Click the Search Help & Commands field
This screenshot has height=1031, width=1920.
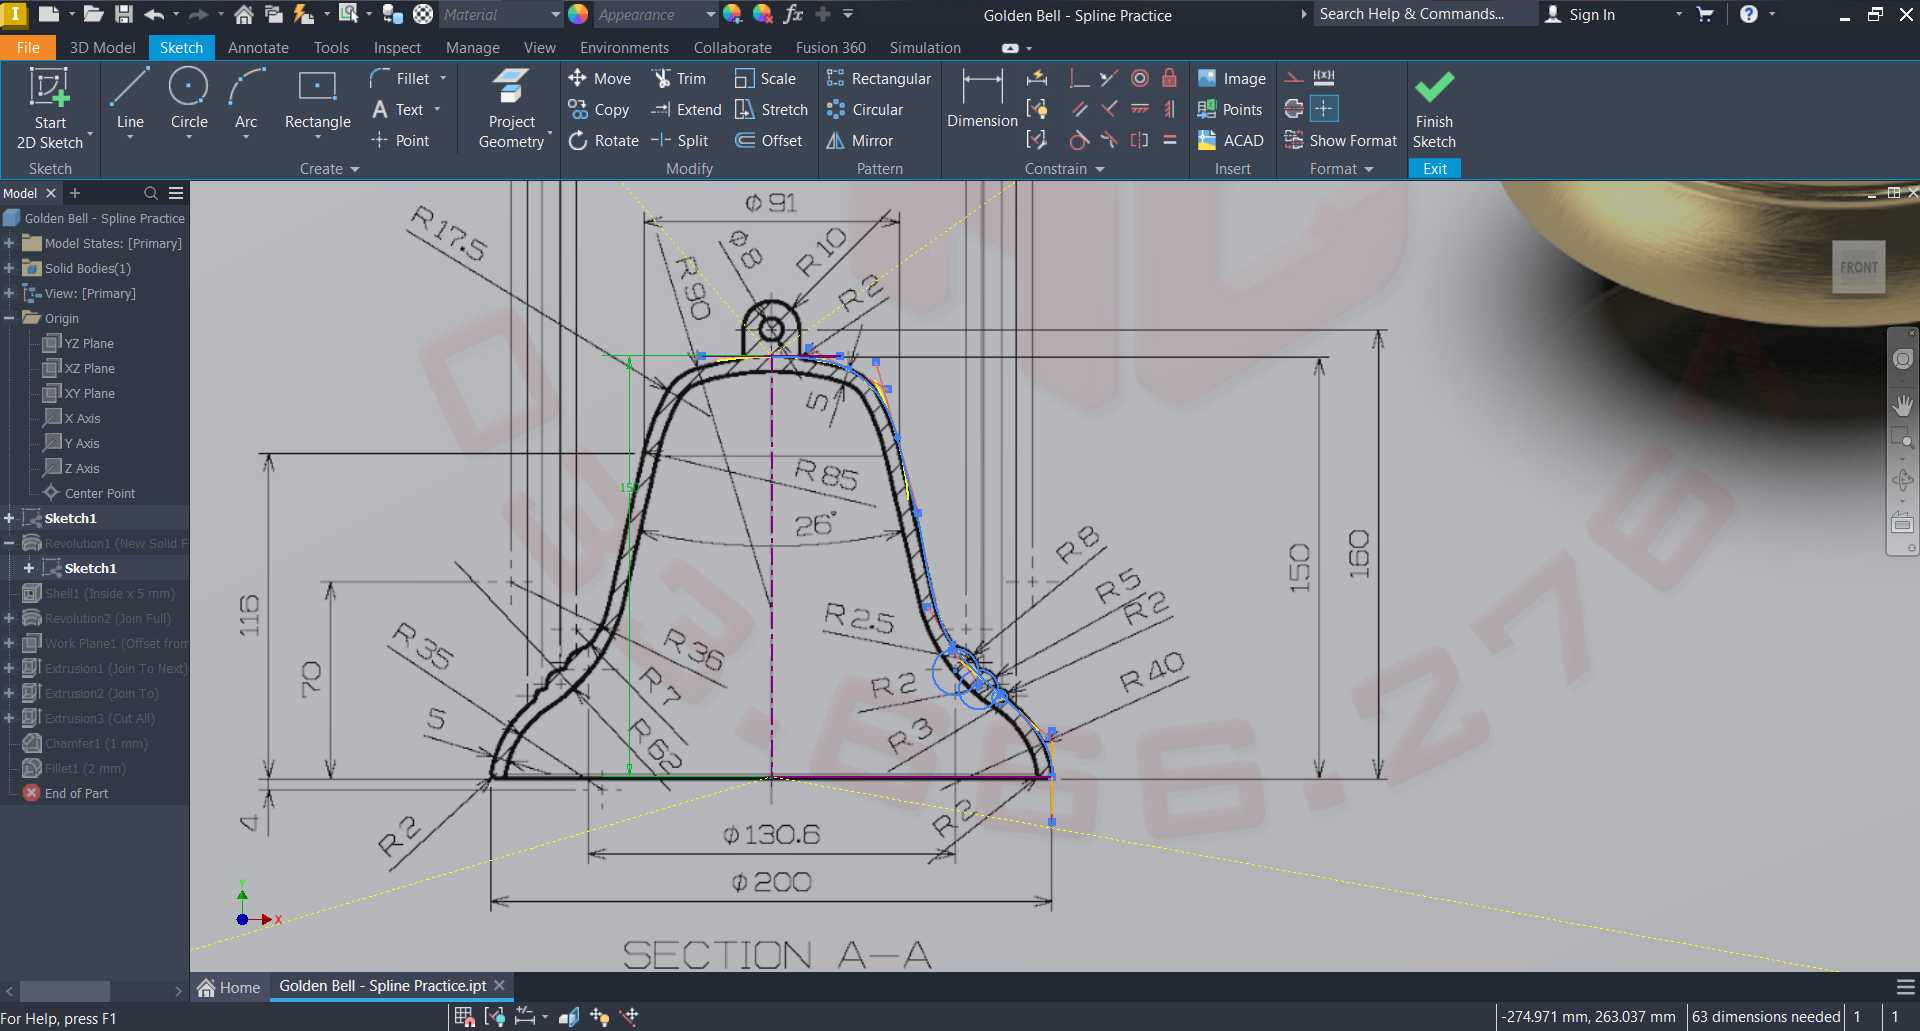click(1424, 14)
